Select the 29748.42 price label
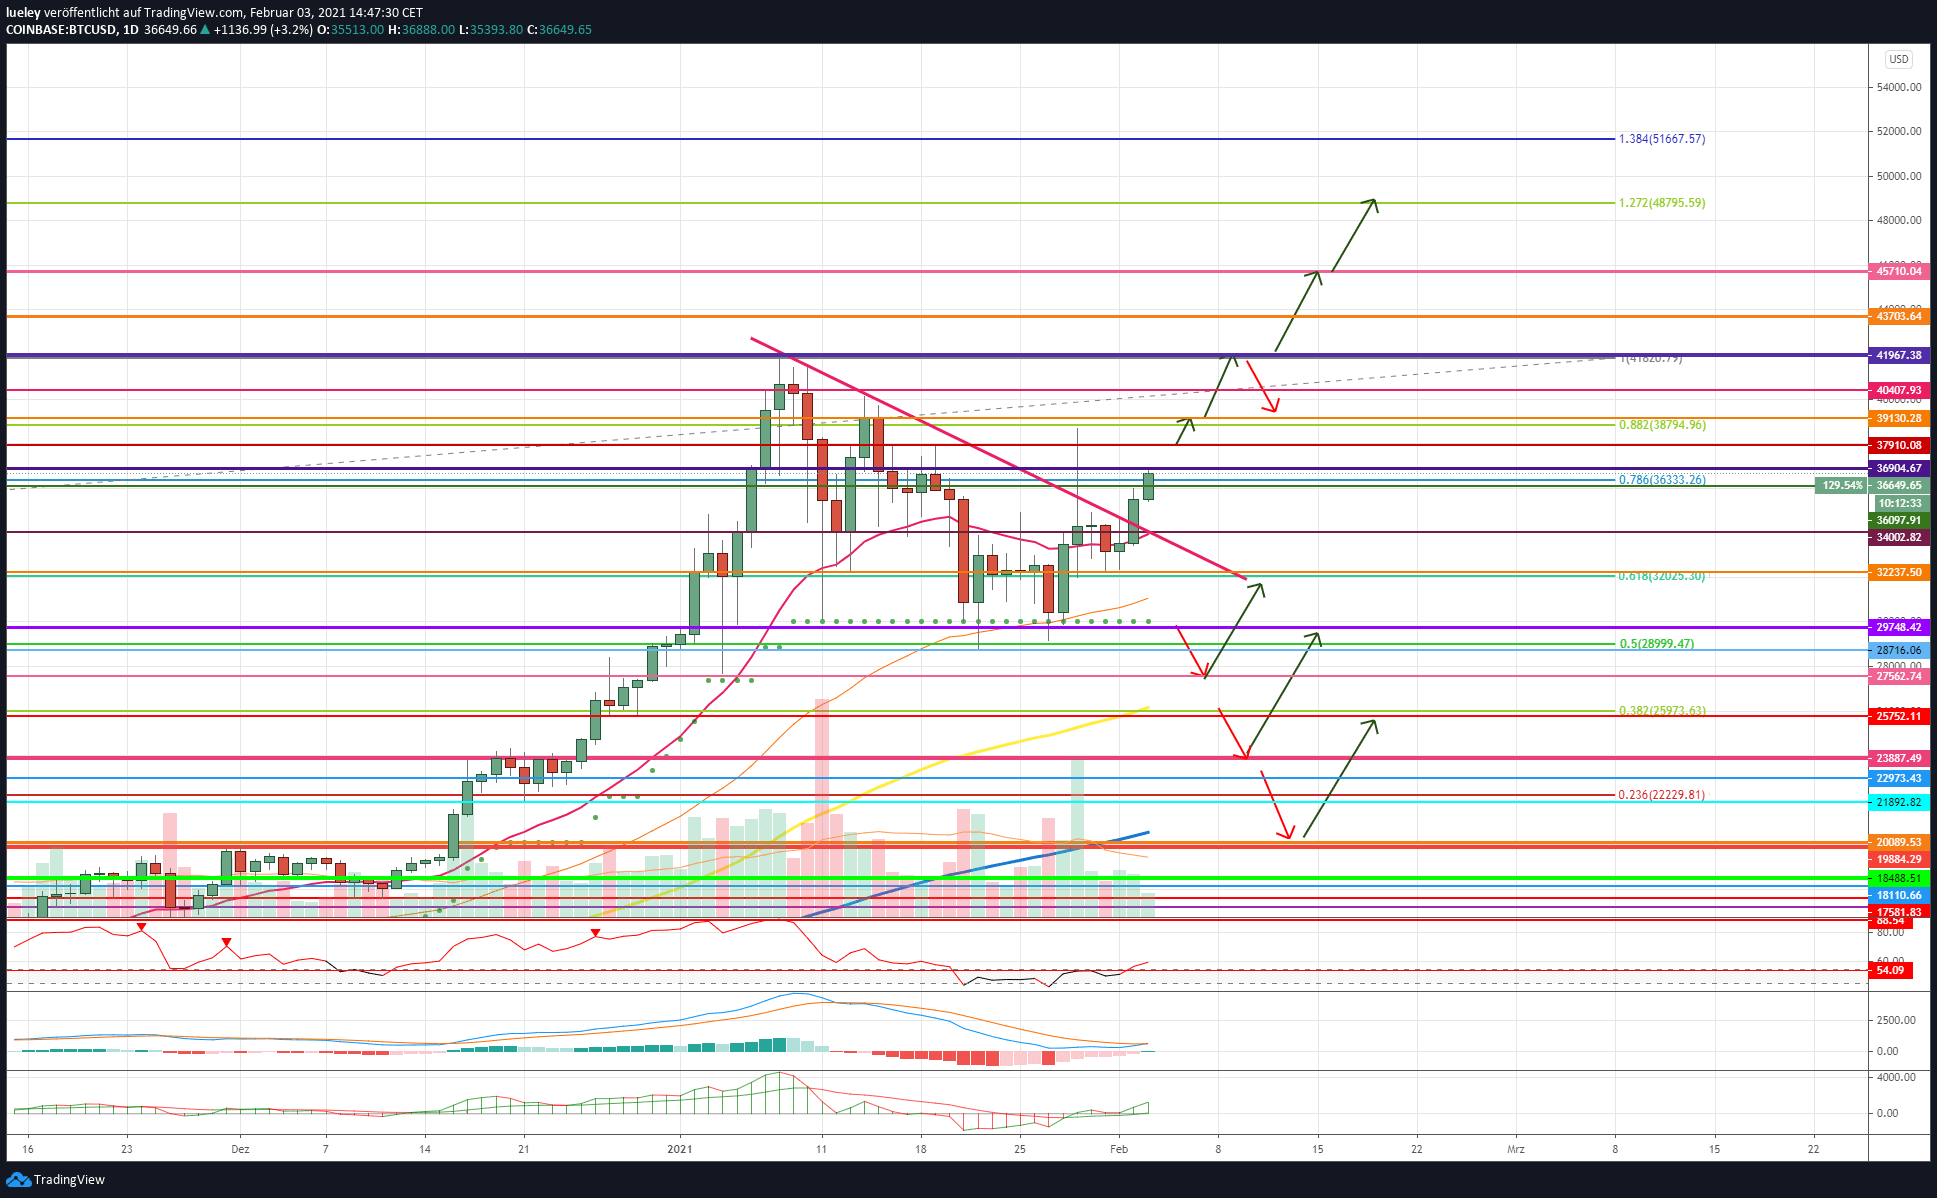 coord(1898,627)
